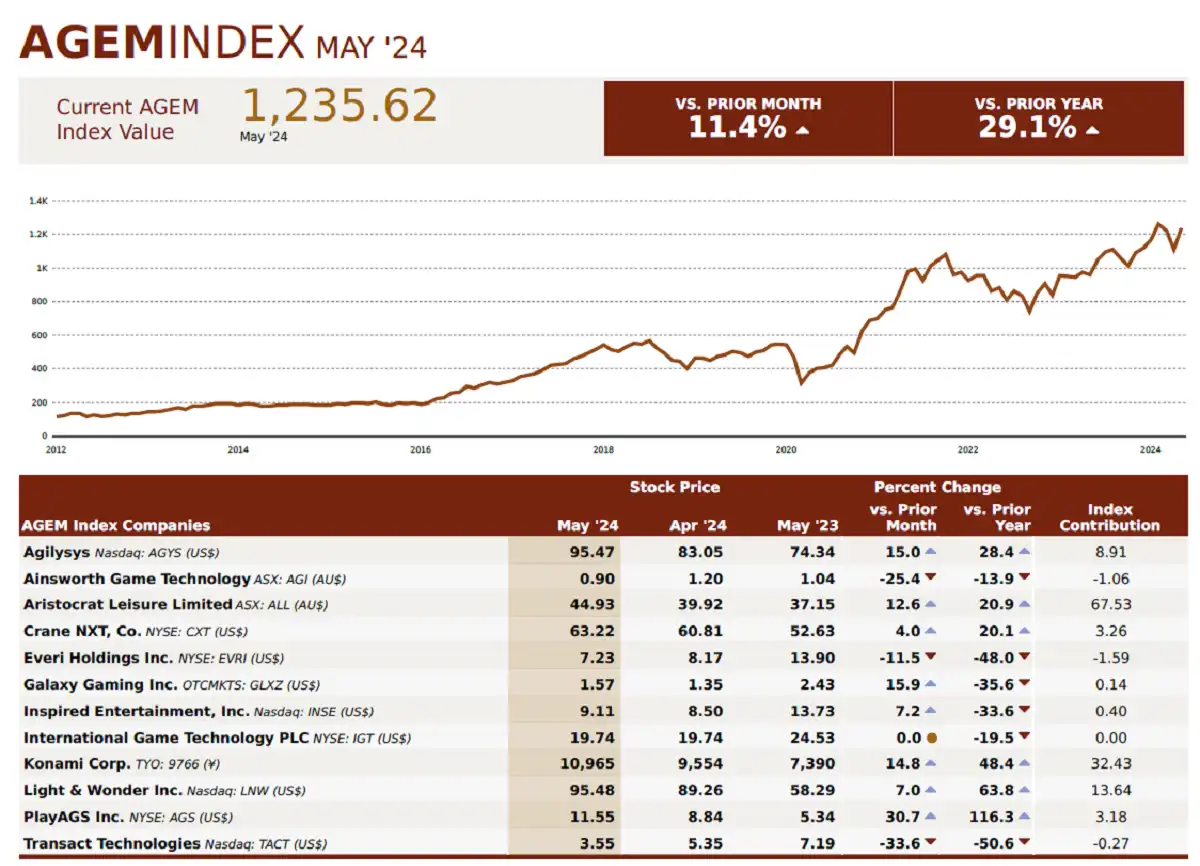Click the May '23 column header

(x=806, y=525)
